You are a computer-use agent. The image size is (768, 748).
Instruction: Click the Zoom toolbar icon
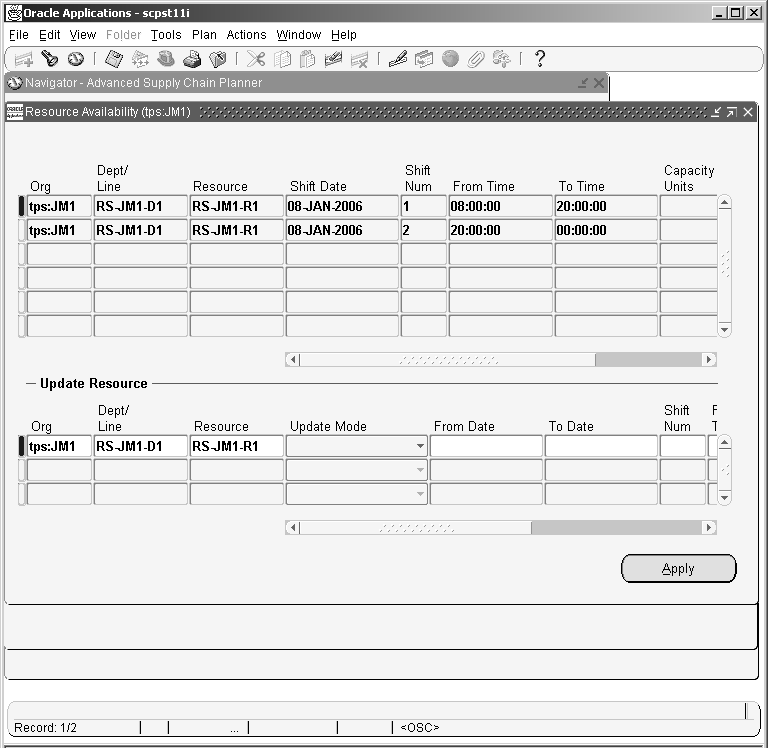424,59
